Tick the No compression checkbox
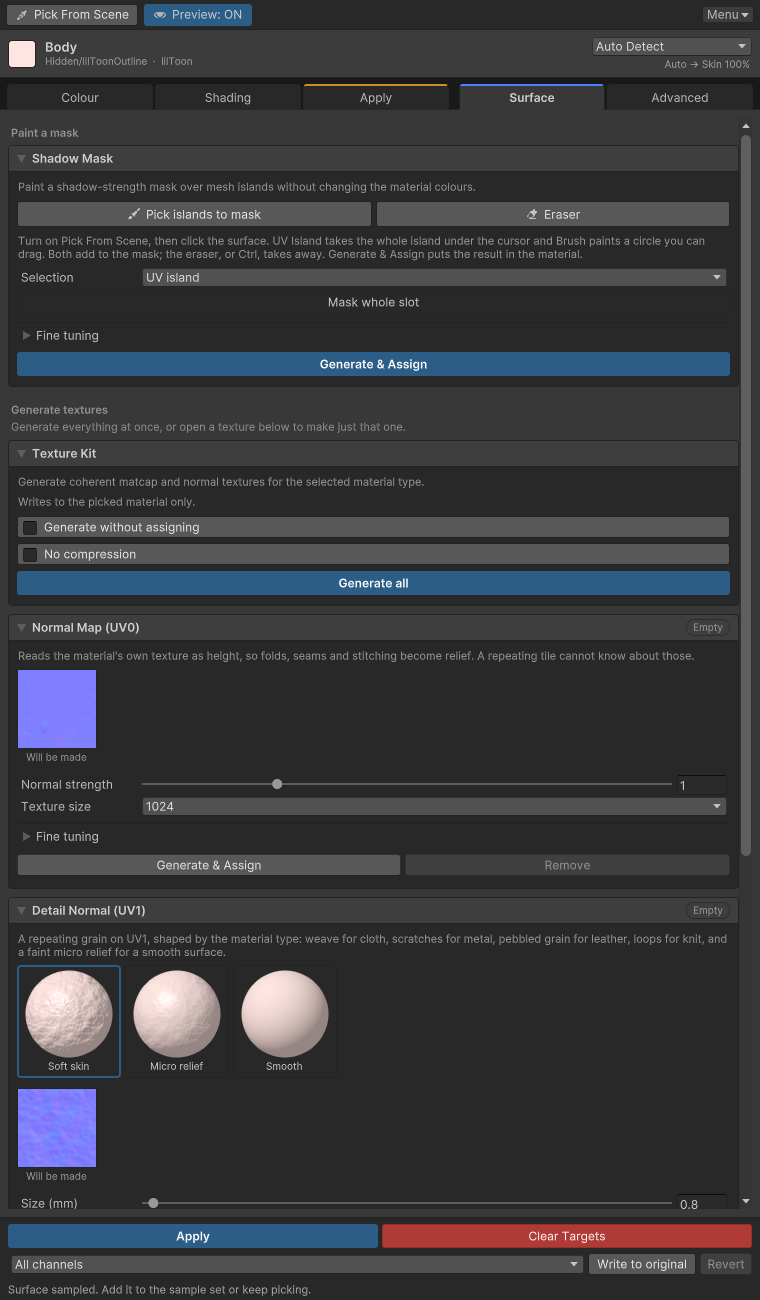 pyautogui.click(x=30, y=554)
